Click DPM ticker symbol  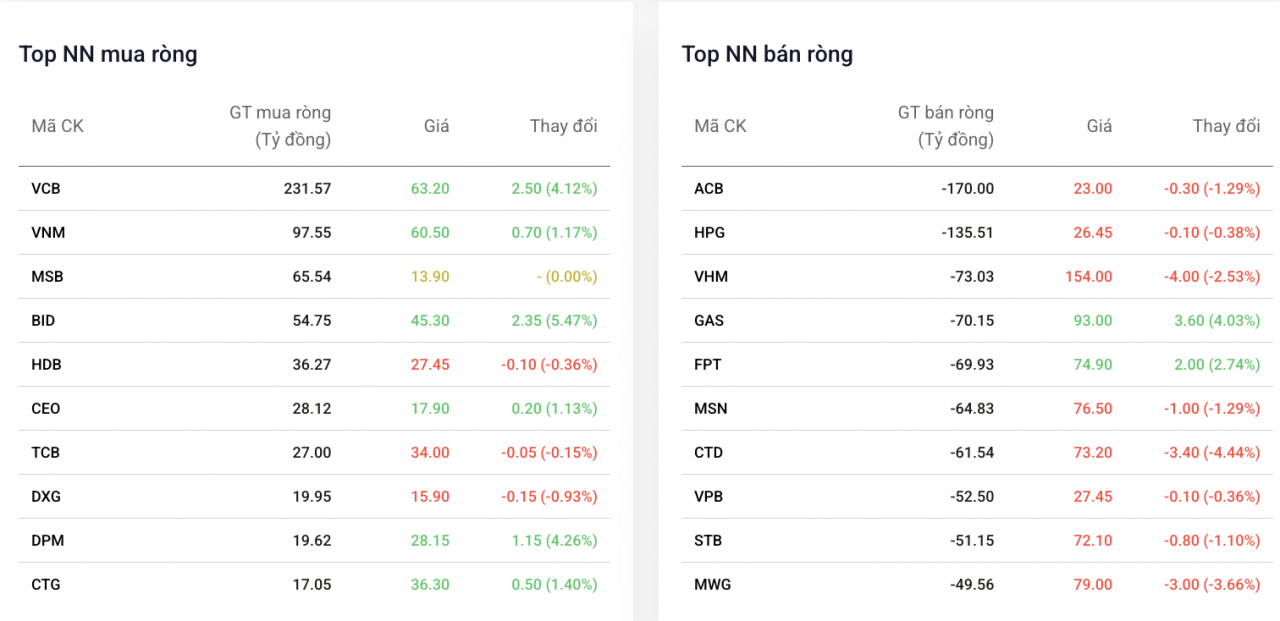pyautogui.click(x=47, y=540)
